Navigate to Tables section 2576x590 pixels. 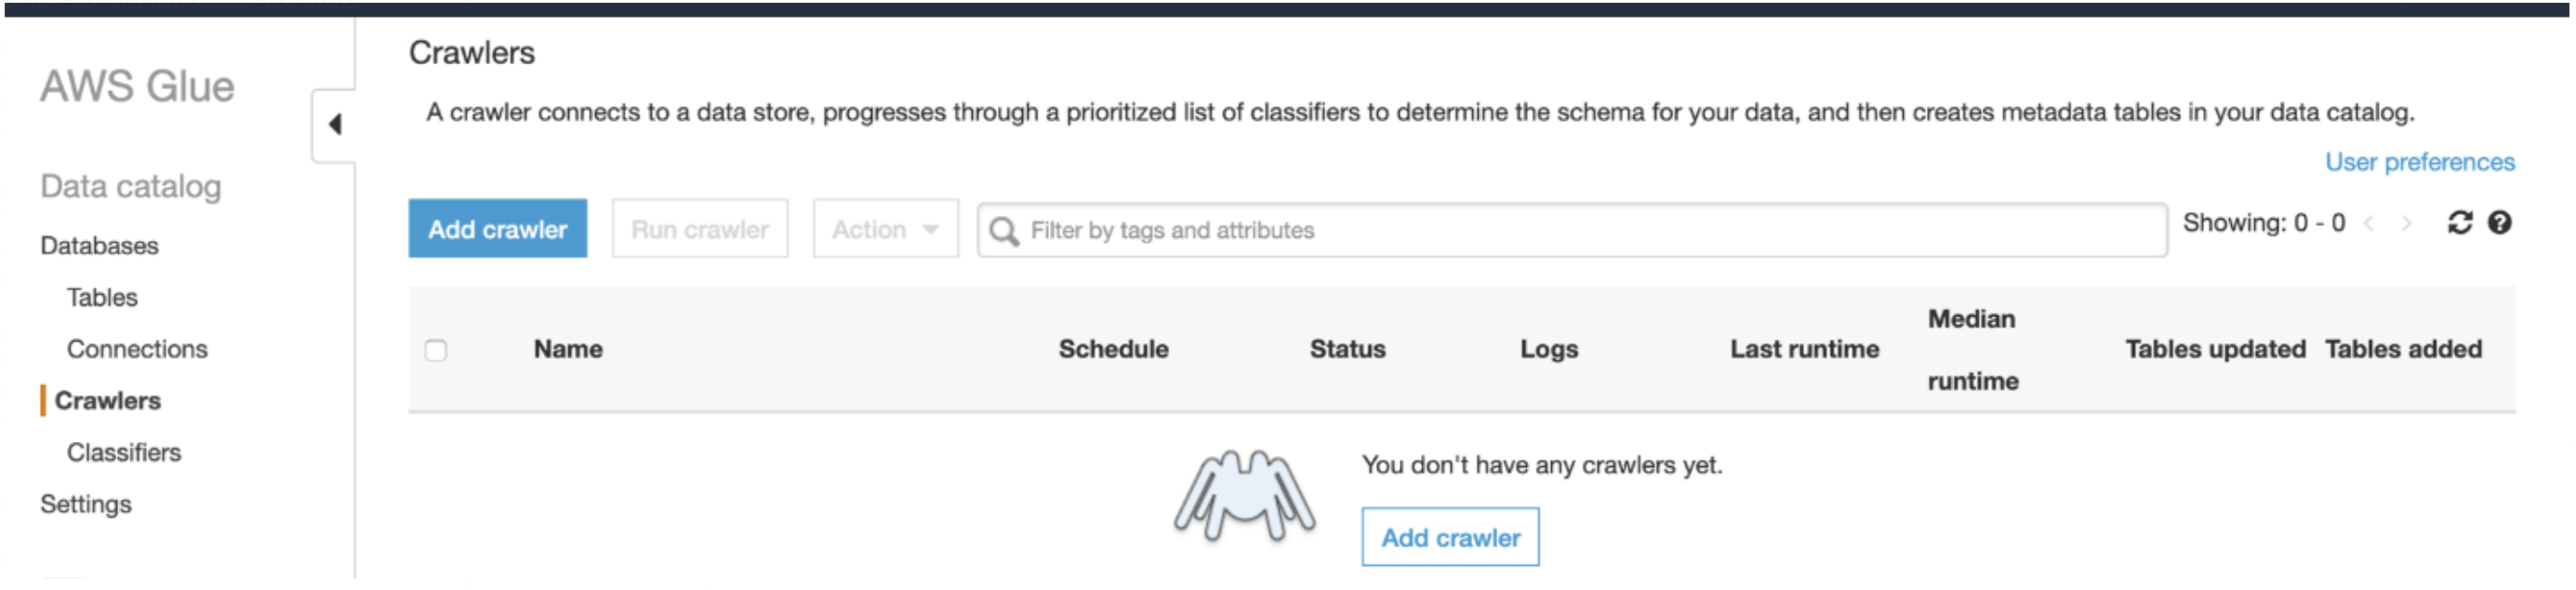click(102, 298)
